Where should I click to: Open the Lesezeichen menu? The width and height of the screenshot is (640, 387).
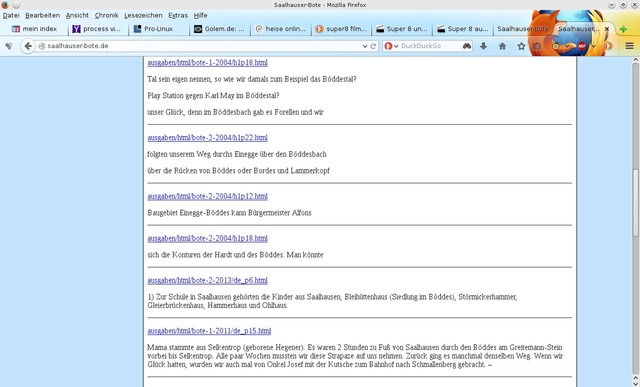coord(143,15)
